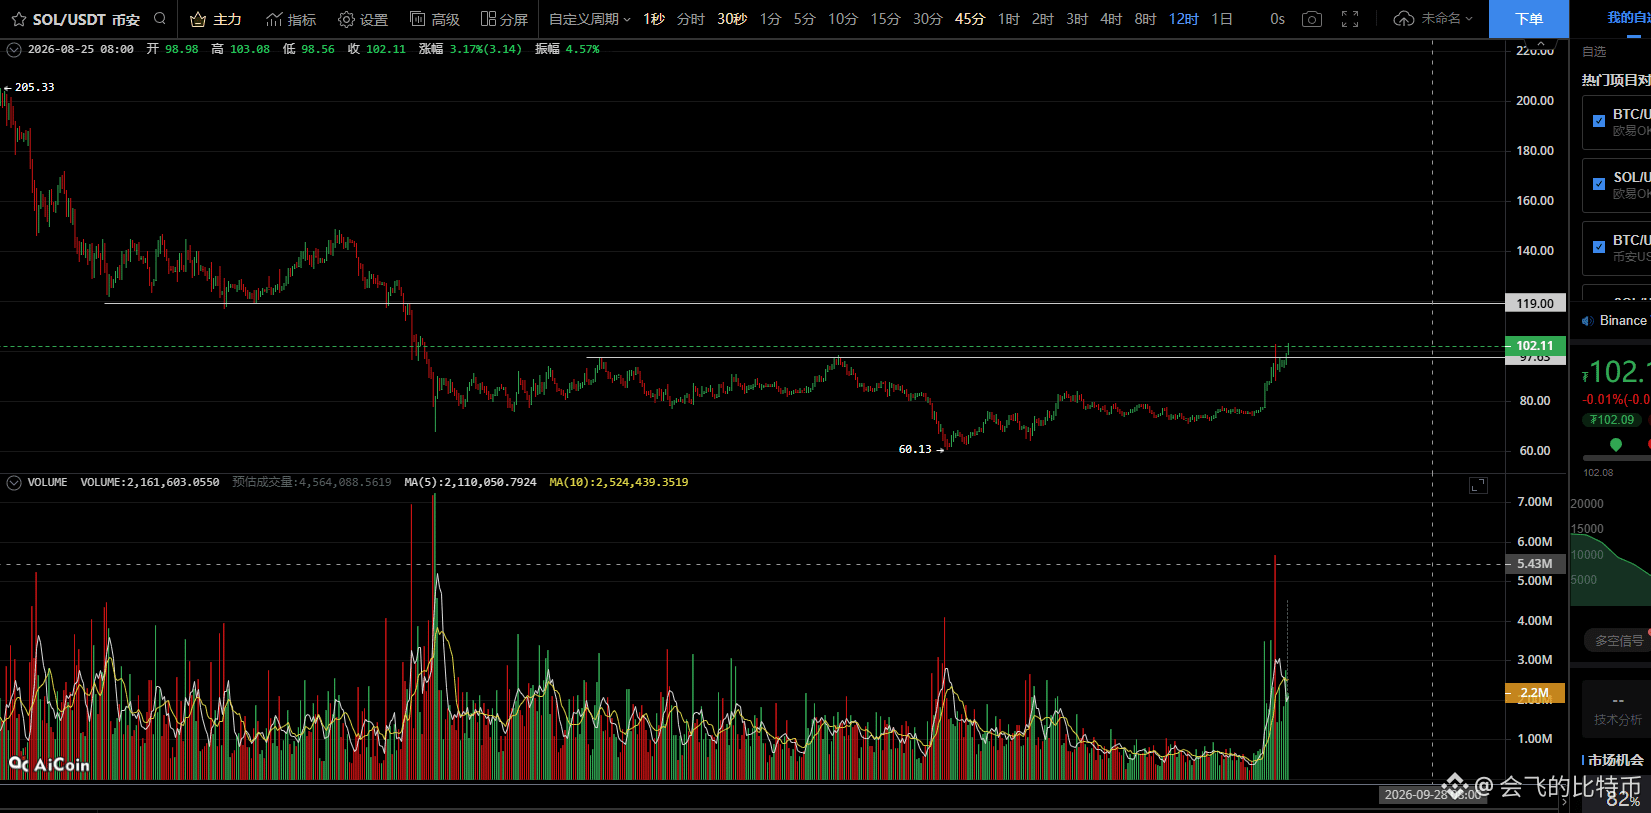Screen dimensions: 1651x813
Task: Click the SOL/USDT 币安 symbol title
Action: (x=86, y=19)
